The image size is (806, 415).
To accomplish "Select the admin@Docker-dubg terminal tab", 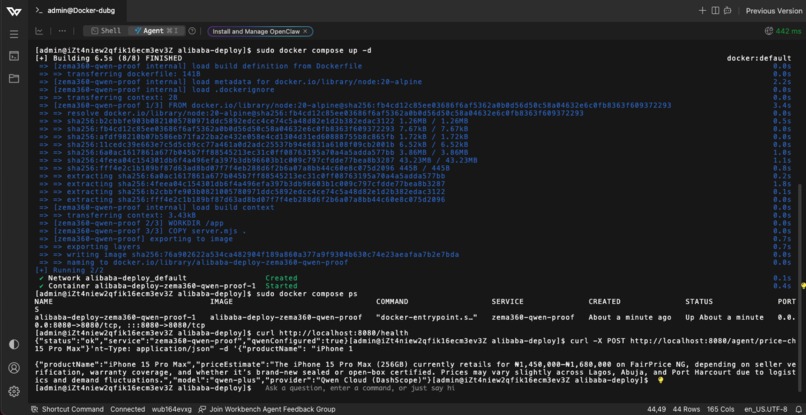I will click(x=76, y=10).
